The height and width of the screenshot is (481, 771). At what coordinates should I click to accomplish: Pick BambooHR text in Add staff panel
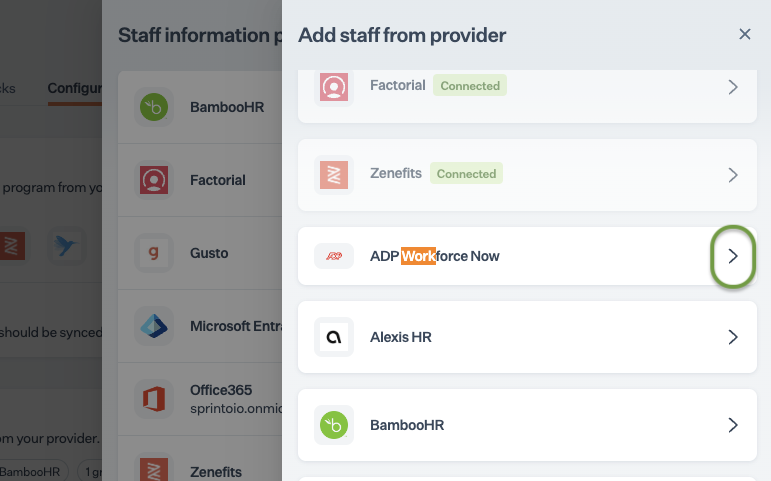pyautogui.click(x=407, y=425)
